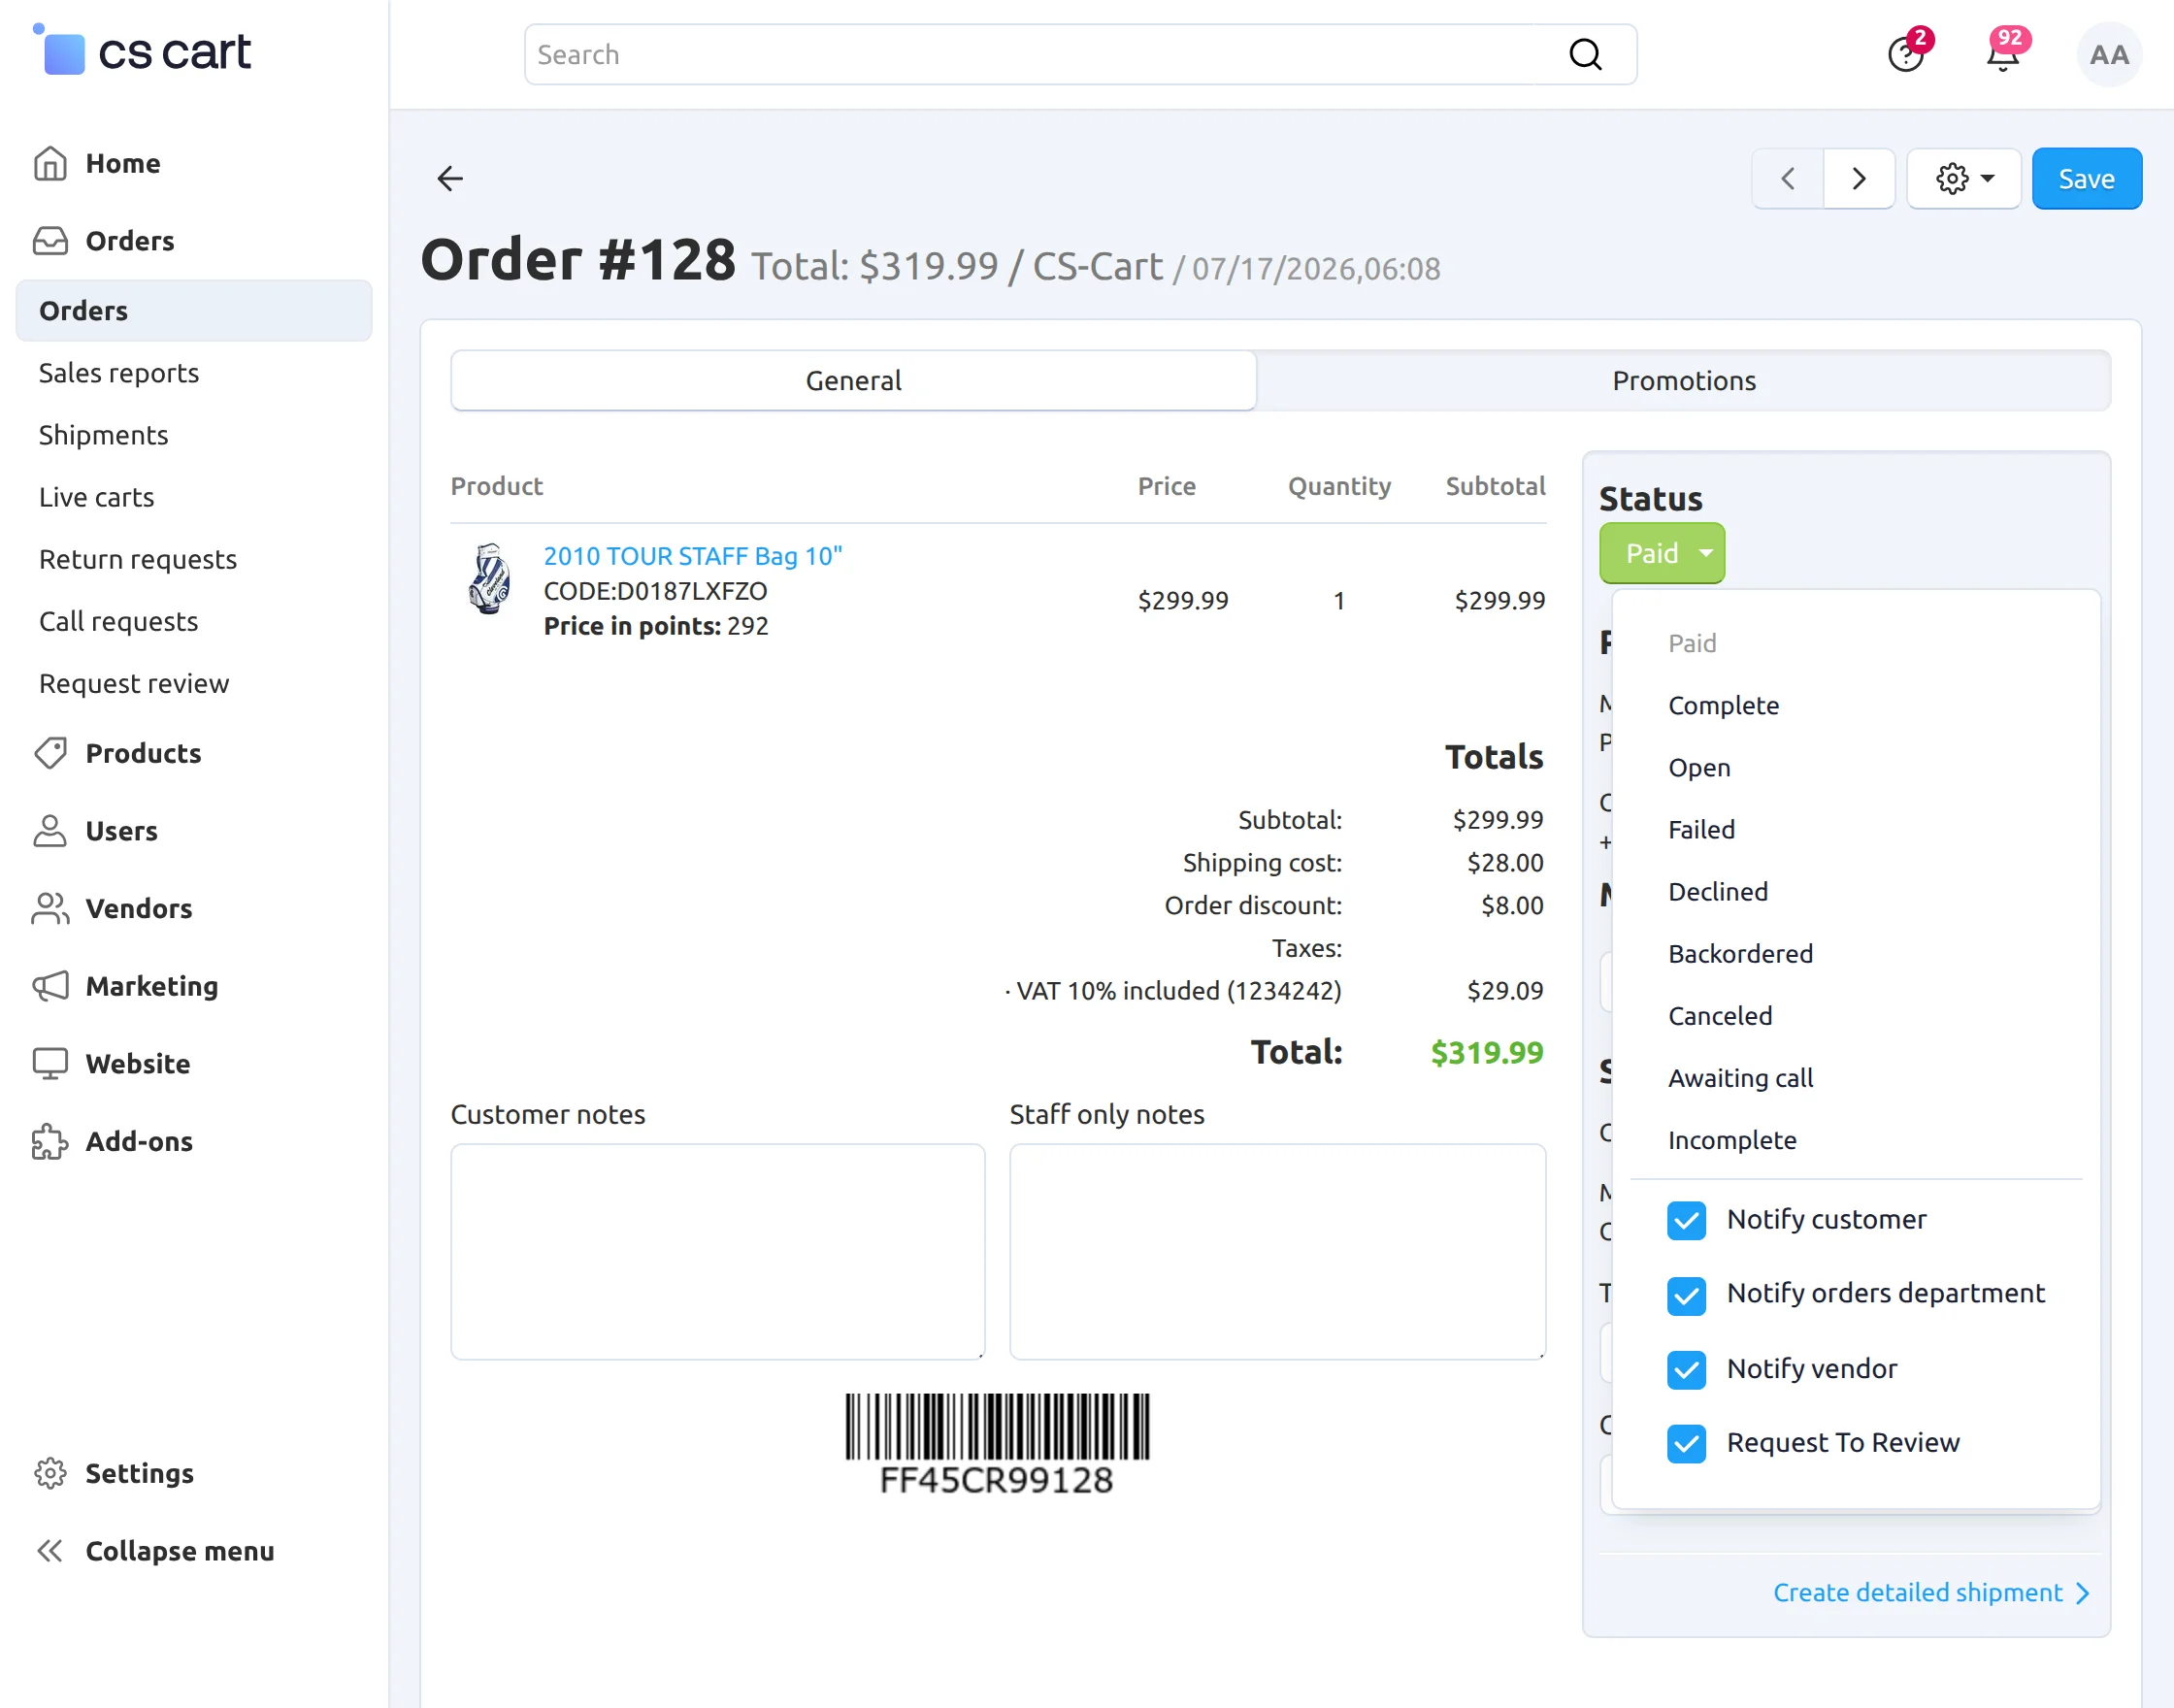This screenshot has height=1708, width=2174.
Task: Select the Declined status option
Action: tap(1718, 891)
